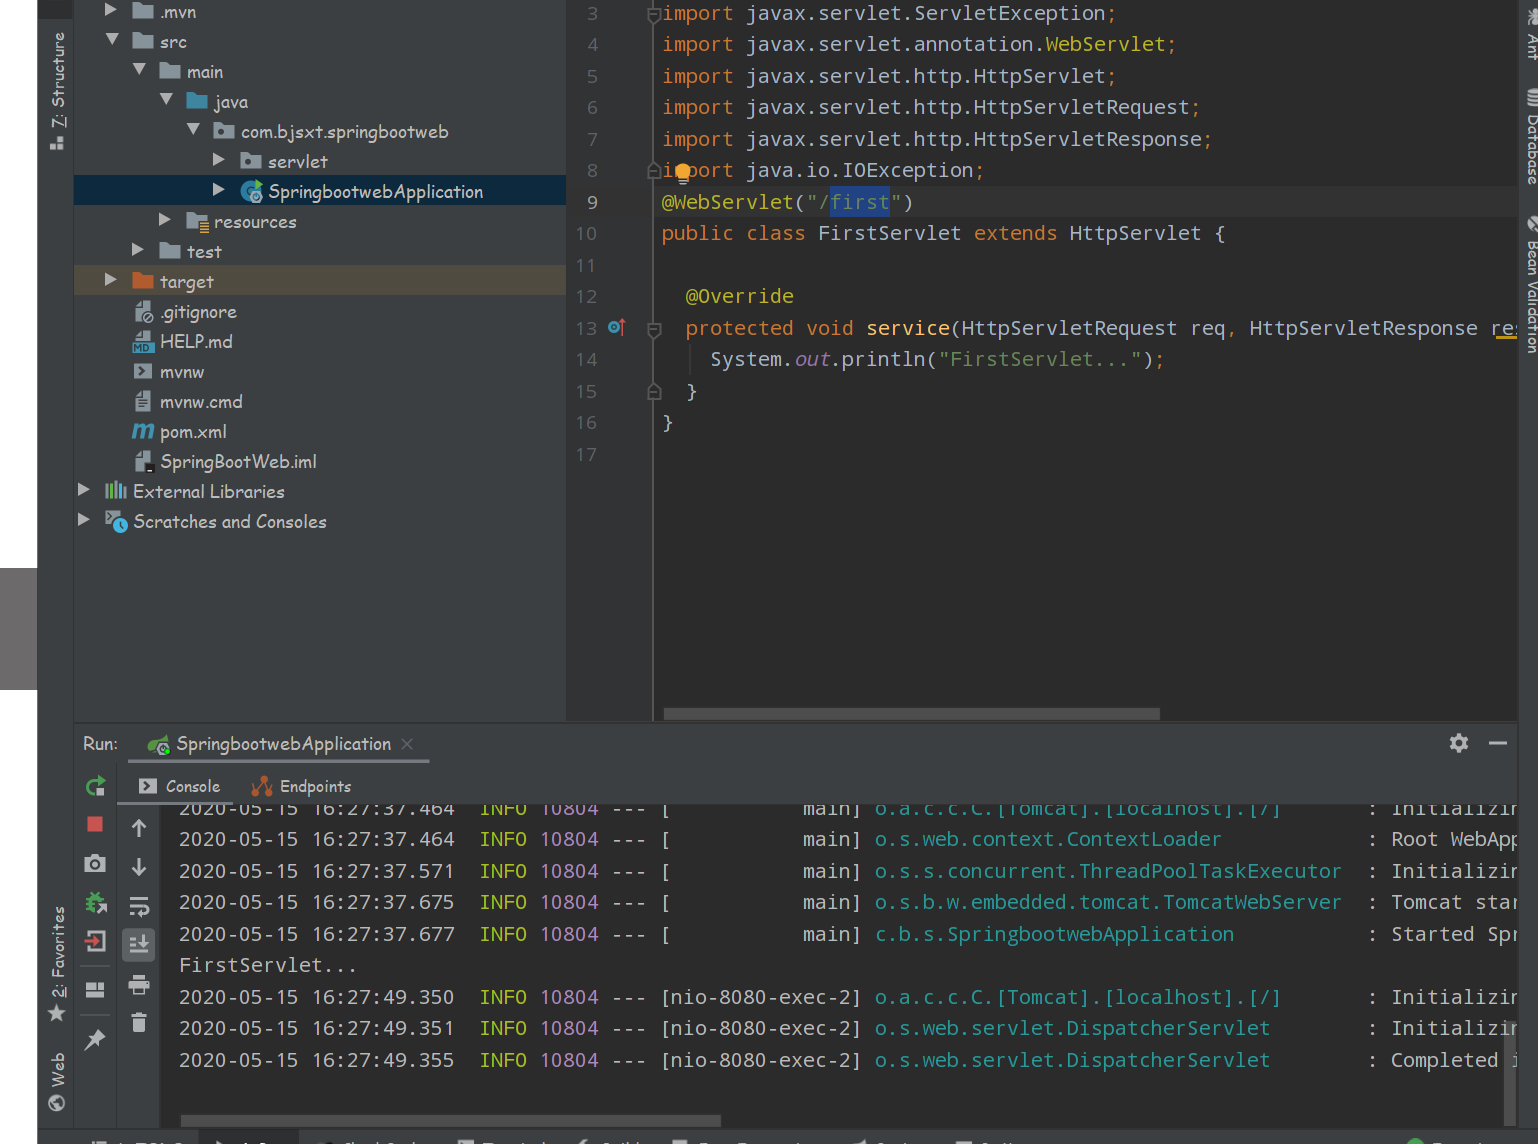The height and width of the screenshot is (1144, 1538).
Task: Click the fold end marker on line 15
Action: click(x=654, y=392)
